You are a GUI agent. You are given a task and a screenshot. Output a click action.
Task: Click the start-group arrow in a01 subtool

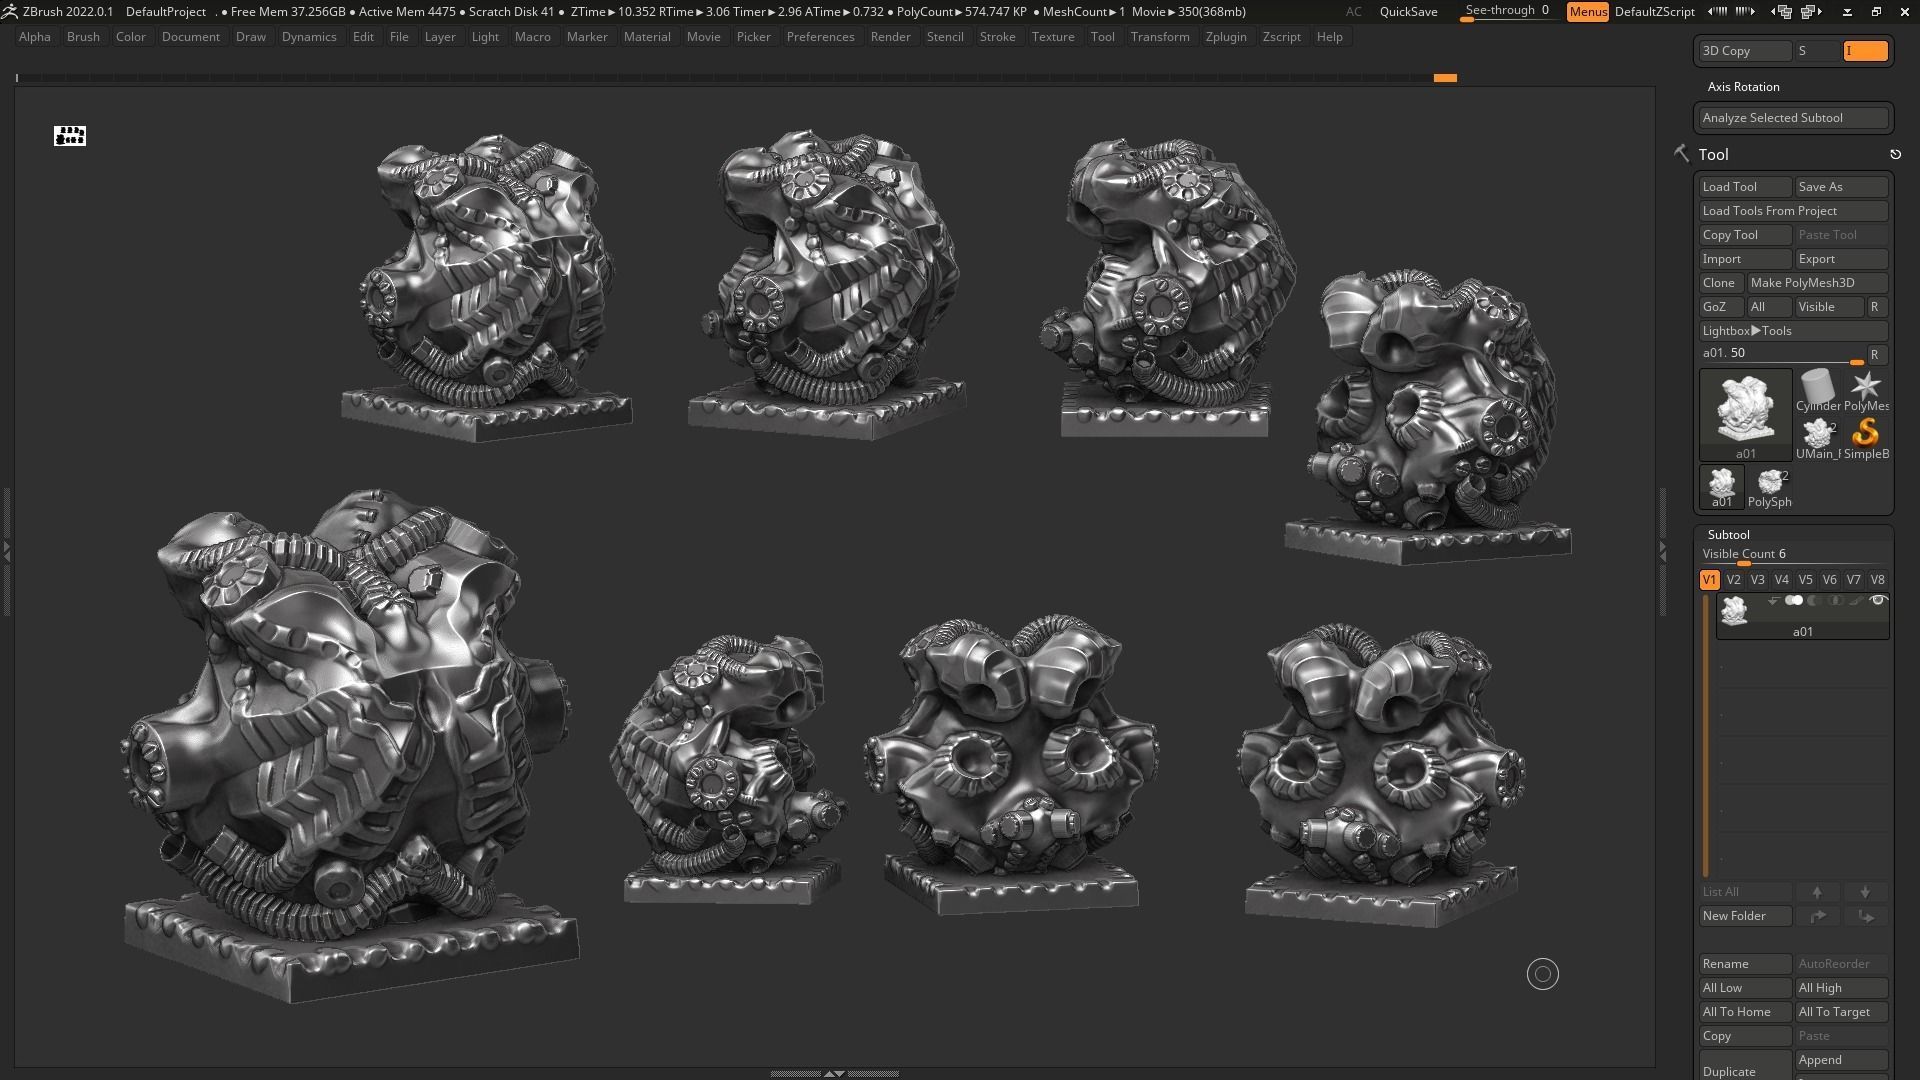1773,601
